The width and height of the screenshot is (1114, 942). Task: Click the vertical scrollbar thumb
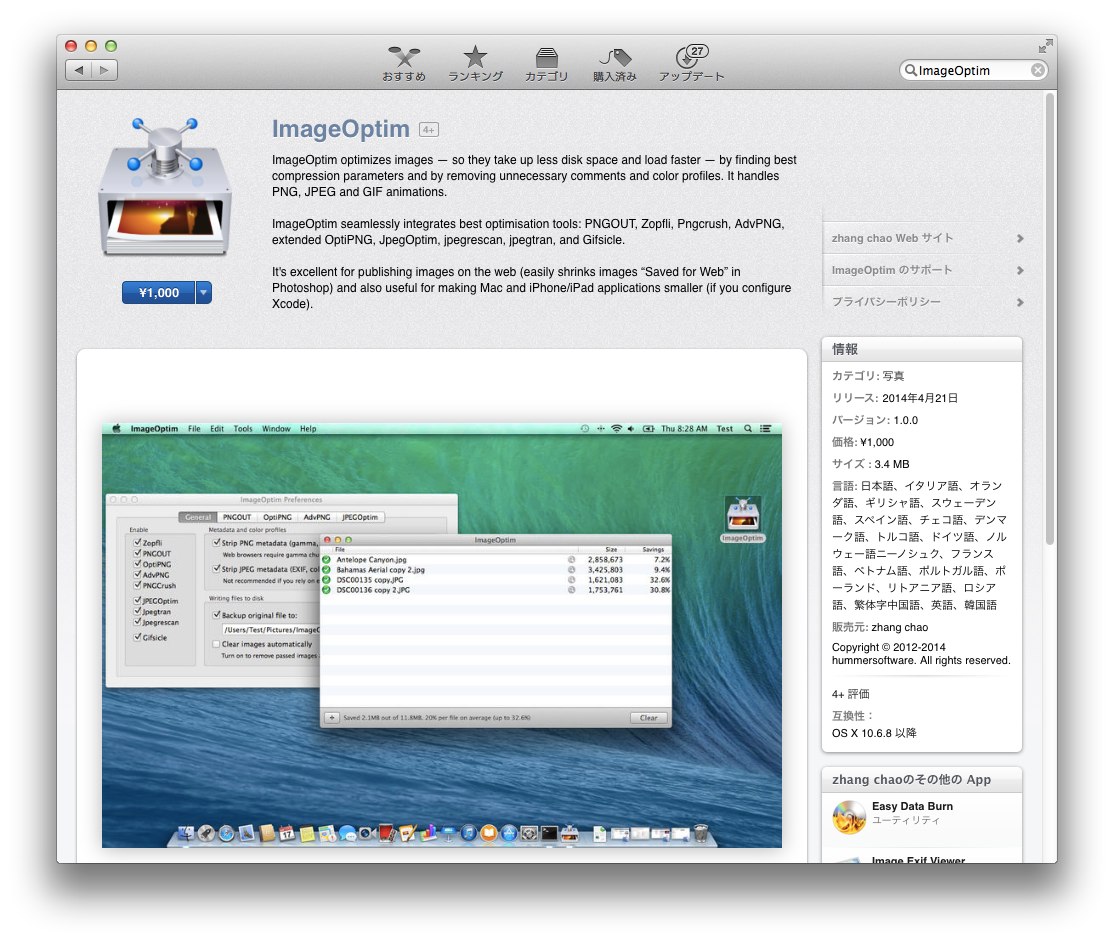pyautogui.click(x=1050, y=319)
